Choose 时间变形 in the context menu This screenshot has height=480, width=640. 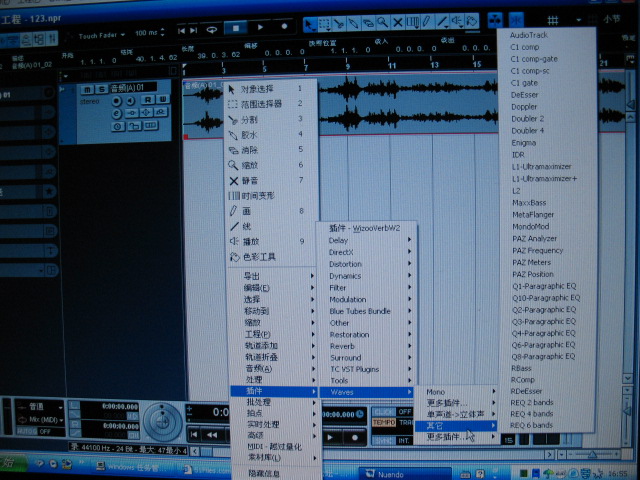(271, 196)
